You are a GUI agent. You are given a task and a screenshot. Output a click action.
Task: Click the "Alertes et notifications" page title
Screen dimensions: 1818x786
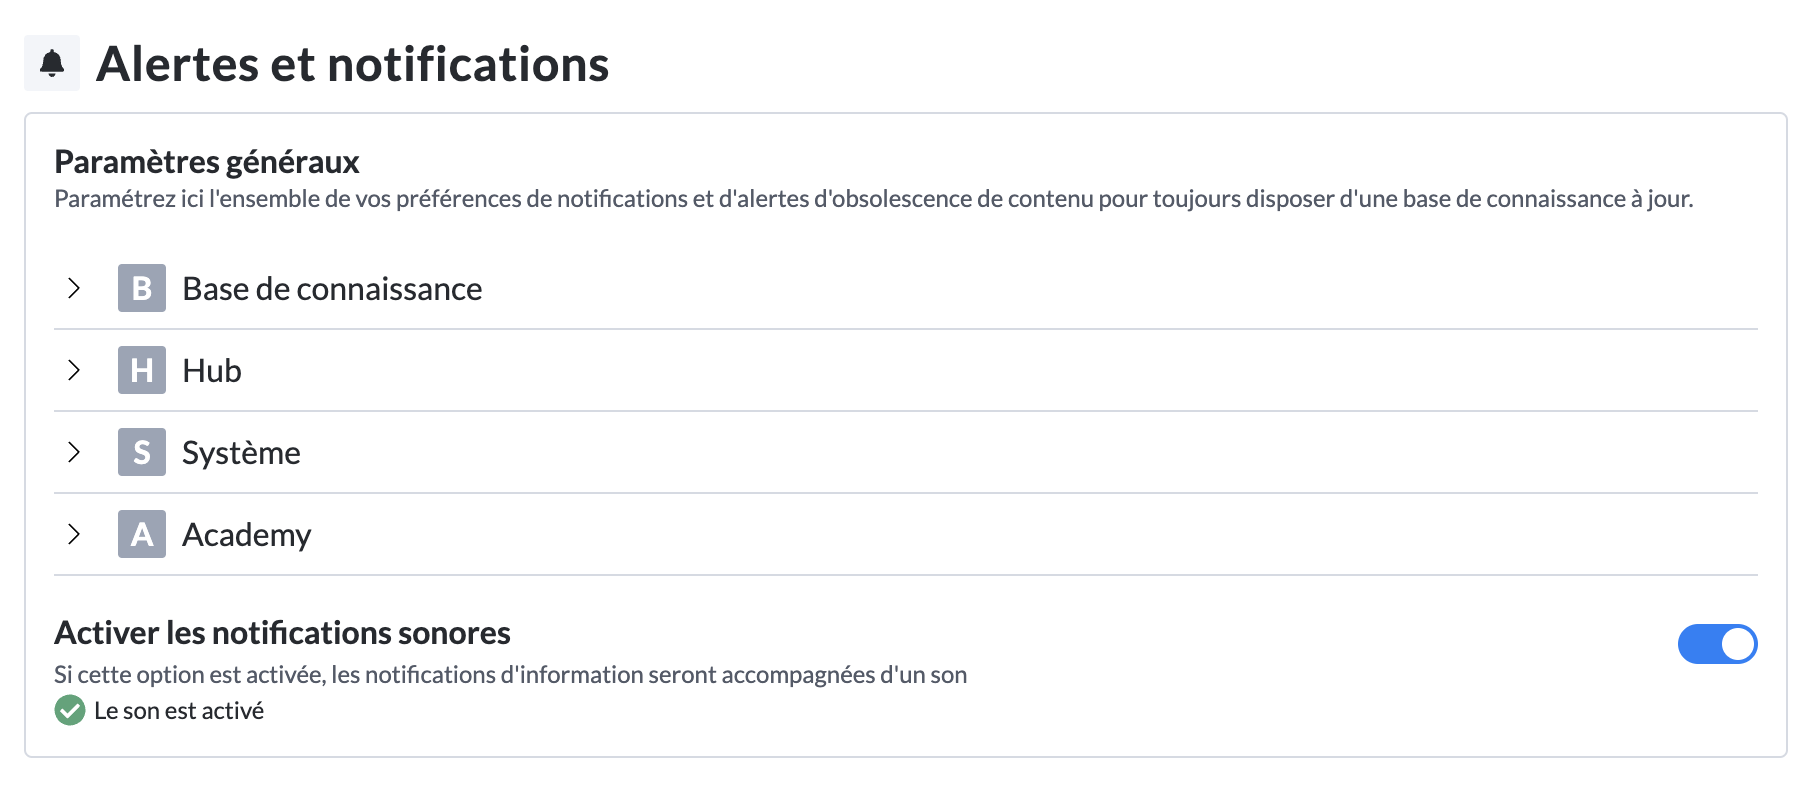[352, 64]
